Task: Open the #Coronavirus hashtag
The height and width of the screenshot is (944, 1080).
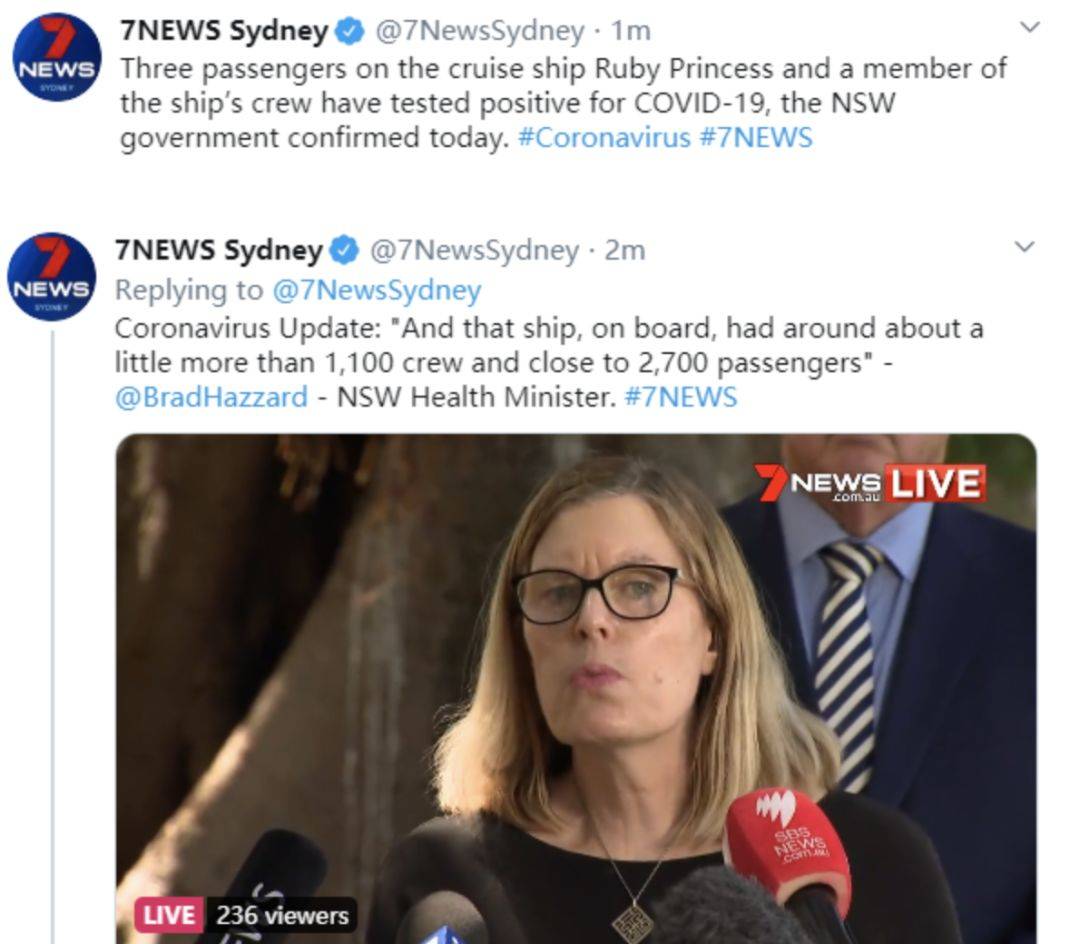Action: click(604, 138)
